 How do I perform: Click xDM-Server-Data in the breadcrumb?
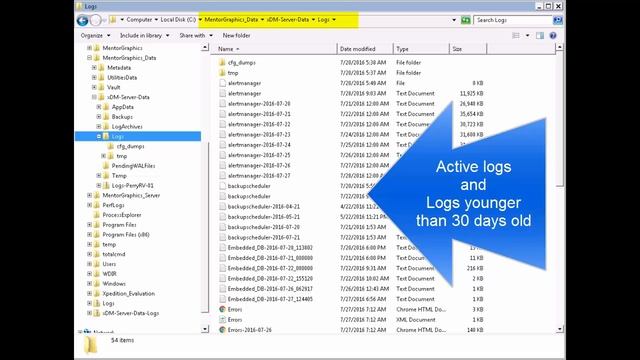(x=288, y=20)
